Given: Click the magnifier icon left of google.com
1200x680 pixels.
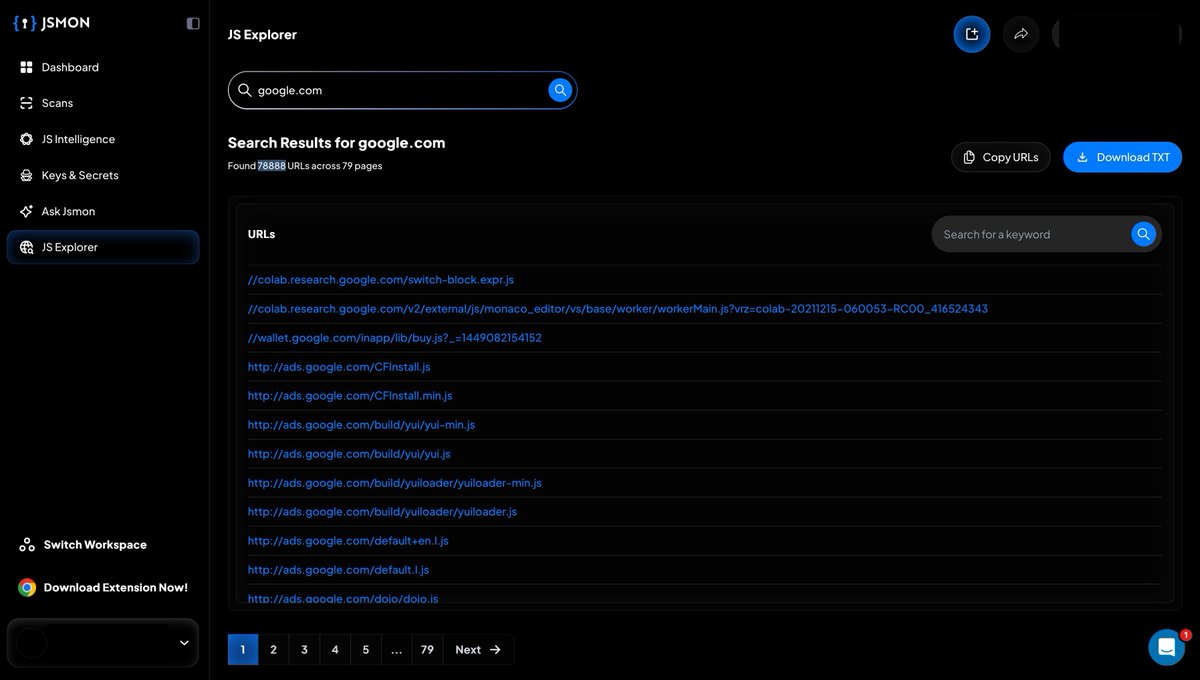Looking at the screenshot, I should (x=245, y=90).
